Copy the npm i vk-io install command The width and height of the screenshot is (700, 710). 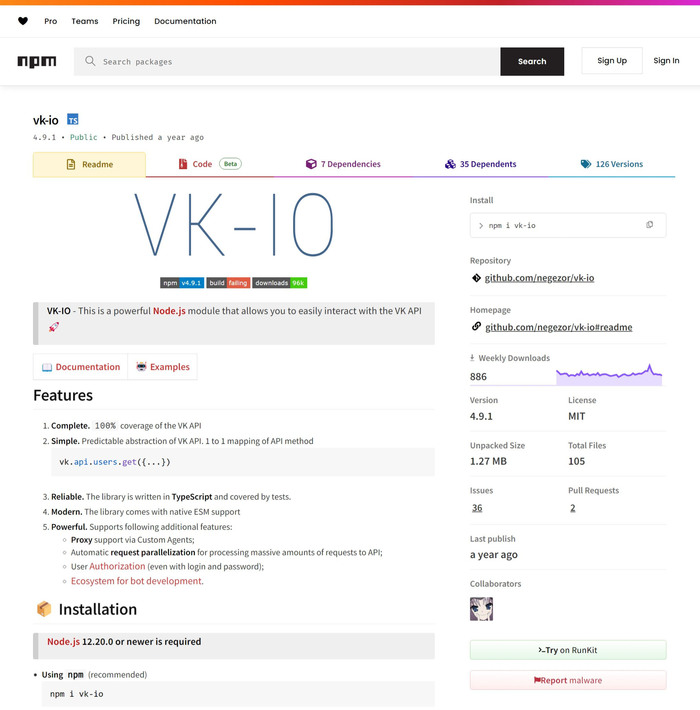649,225
